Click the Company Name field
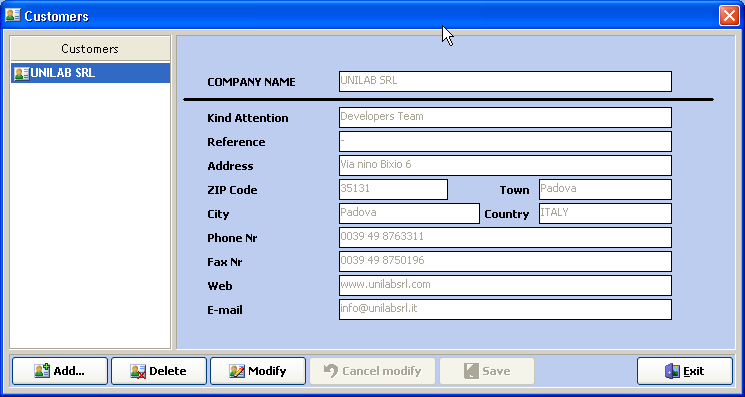The image size is (745, 397). [x=505, y=81]
